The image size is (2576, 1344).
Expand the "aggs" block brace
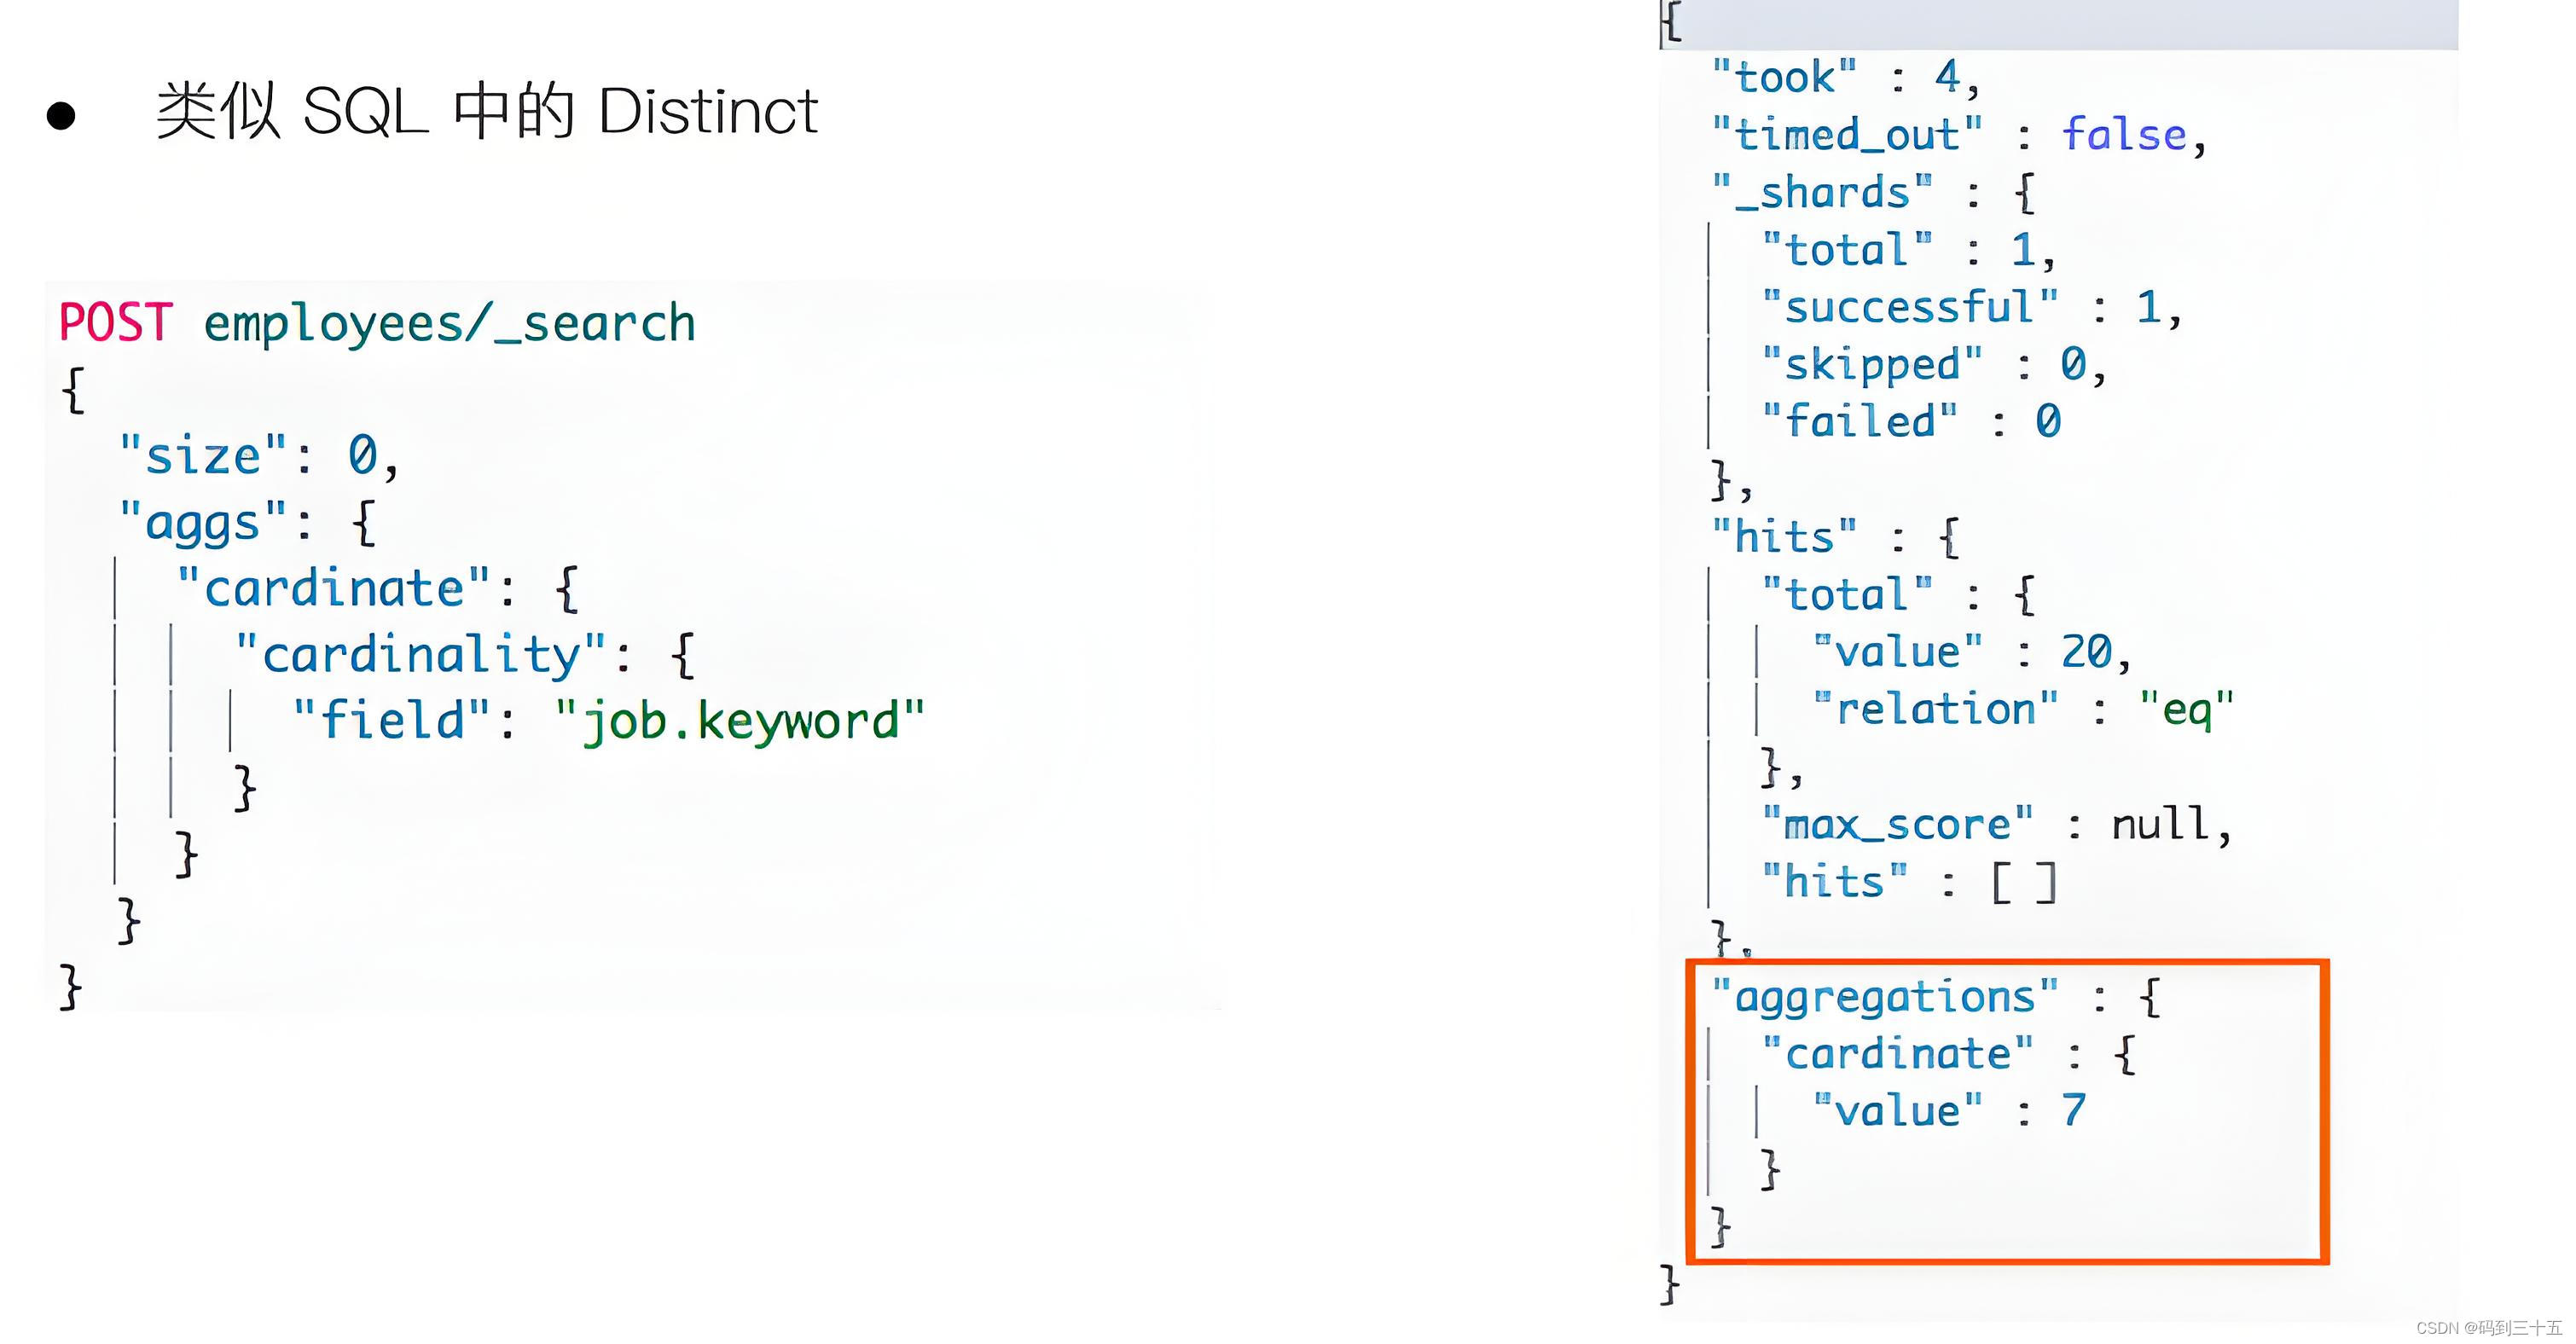point(364,523)
